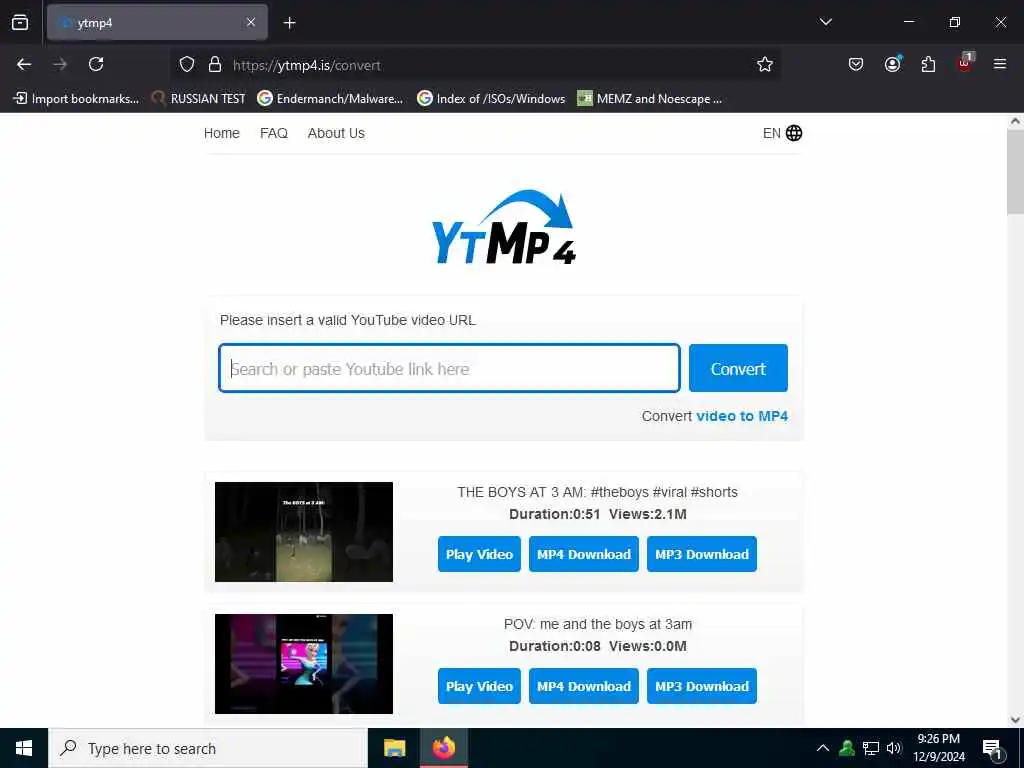Focus the YouTube link search field
The width and height of the screenshot is (1024, 768).
tap(449, 368)
